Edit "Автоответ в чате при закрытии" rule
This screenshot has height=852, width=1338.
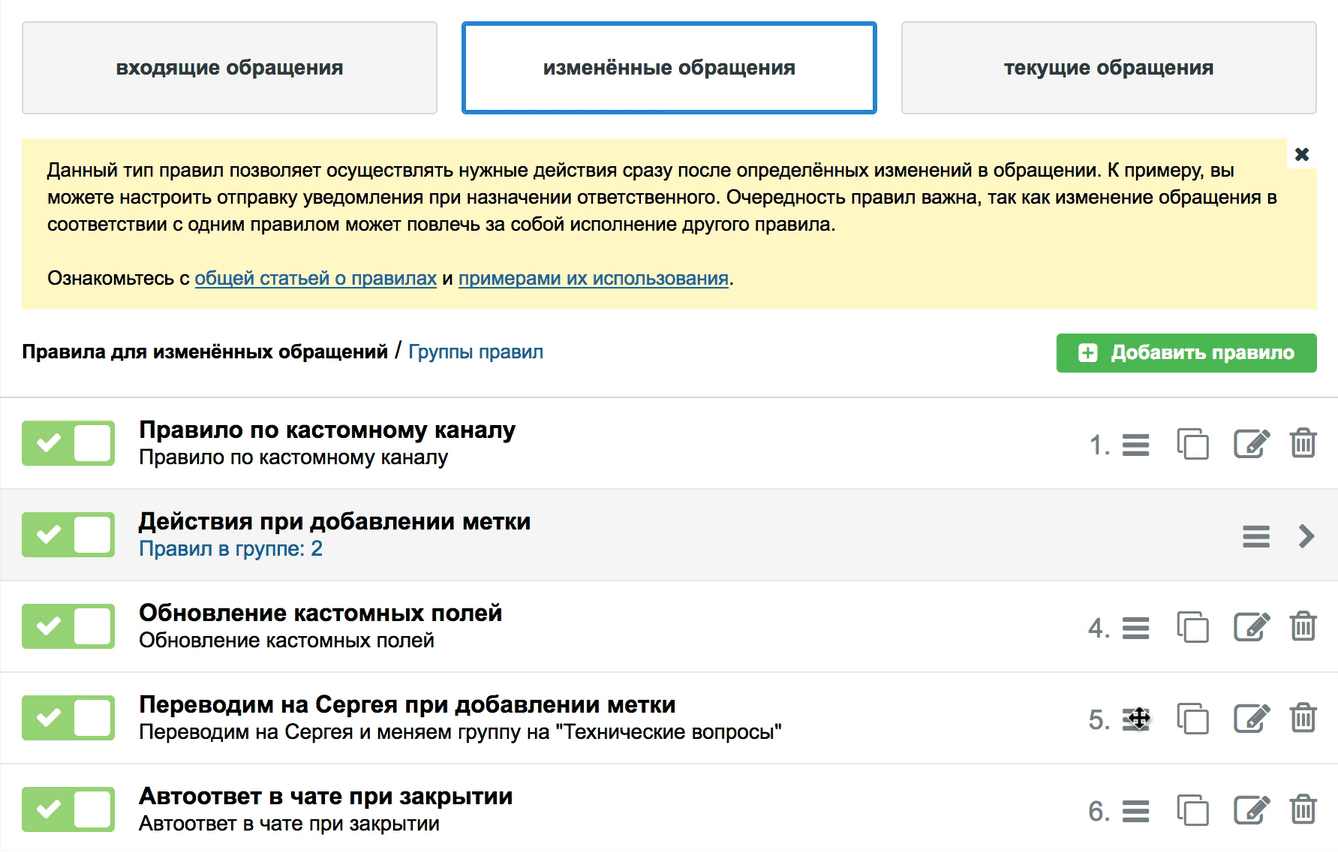pyautogui.click(x=1252, y=810)
